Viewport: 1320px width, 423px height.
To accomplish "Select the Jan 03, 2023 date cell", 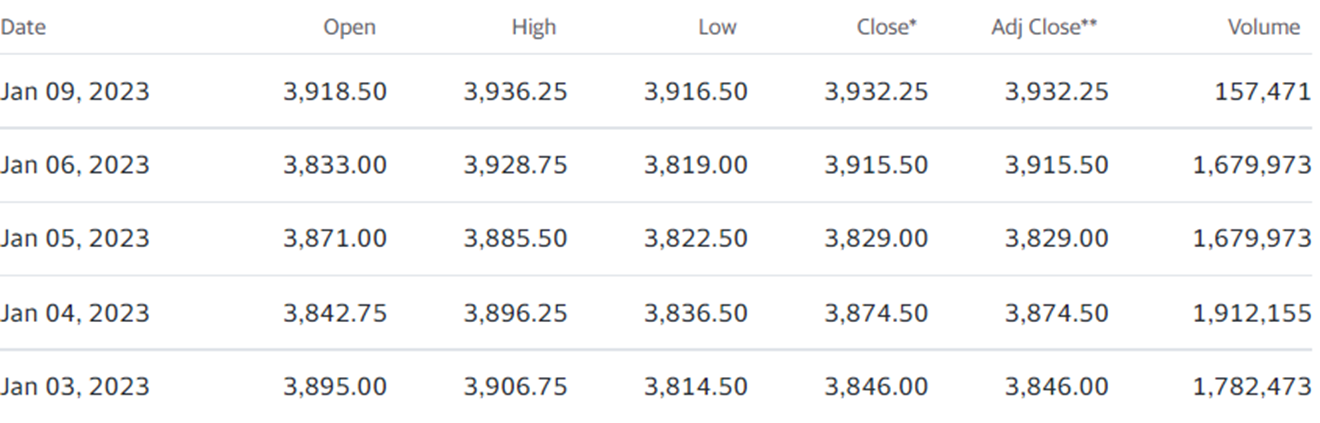I will (75, 386).
